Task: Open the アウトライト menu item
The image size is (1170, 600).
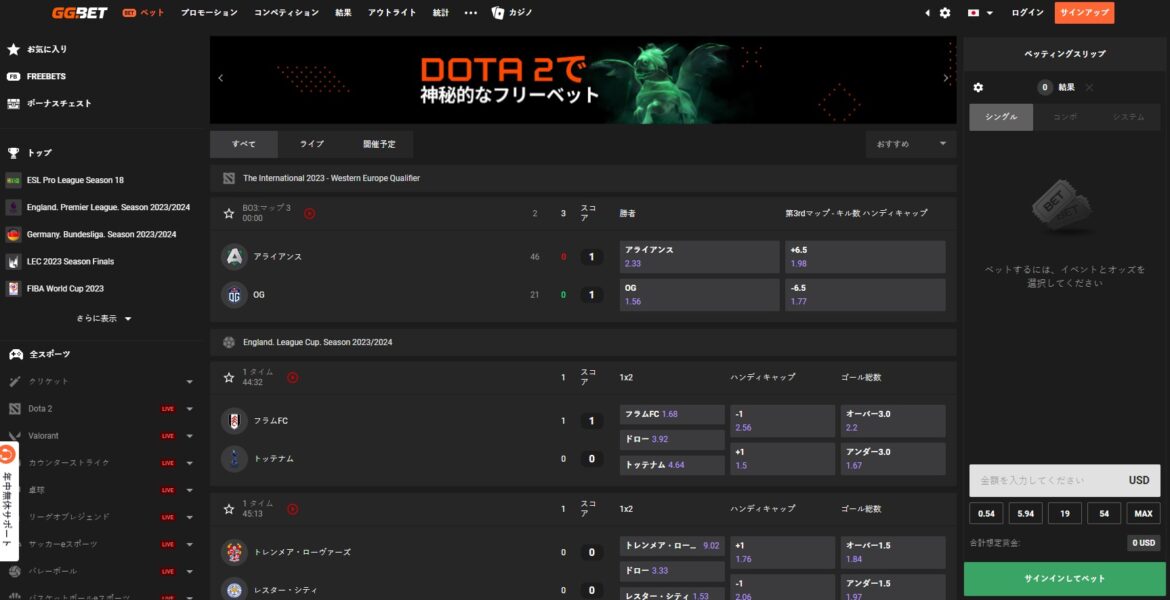Action: [392, 13]
